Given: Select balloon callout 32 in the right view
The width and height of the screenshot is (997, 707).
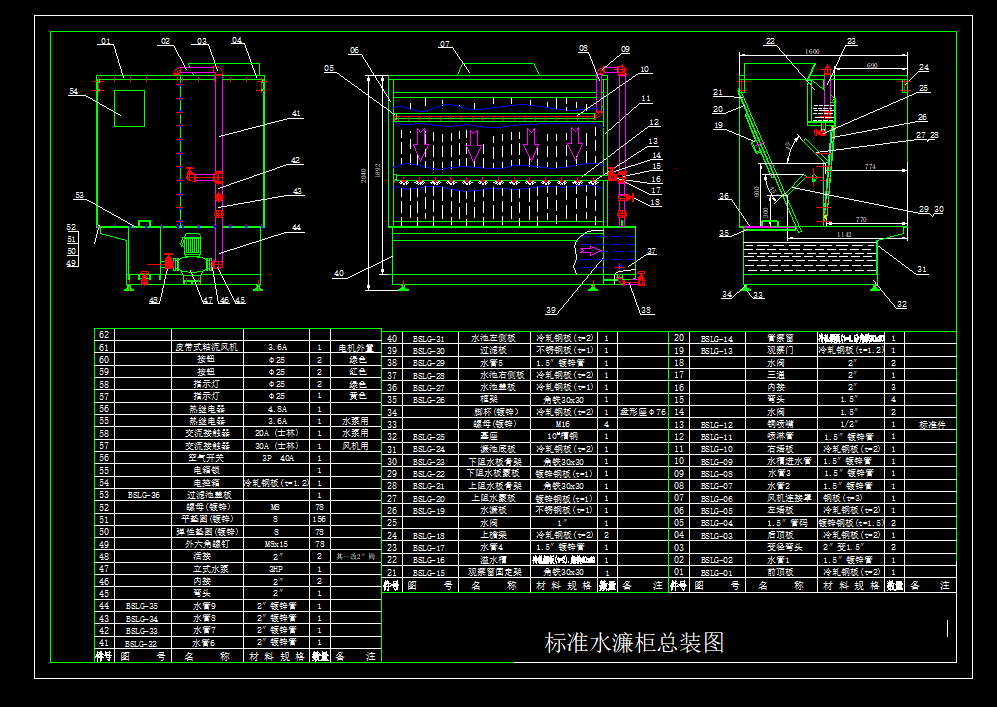Looking at the screenshot, I should point(901,303).
